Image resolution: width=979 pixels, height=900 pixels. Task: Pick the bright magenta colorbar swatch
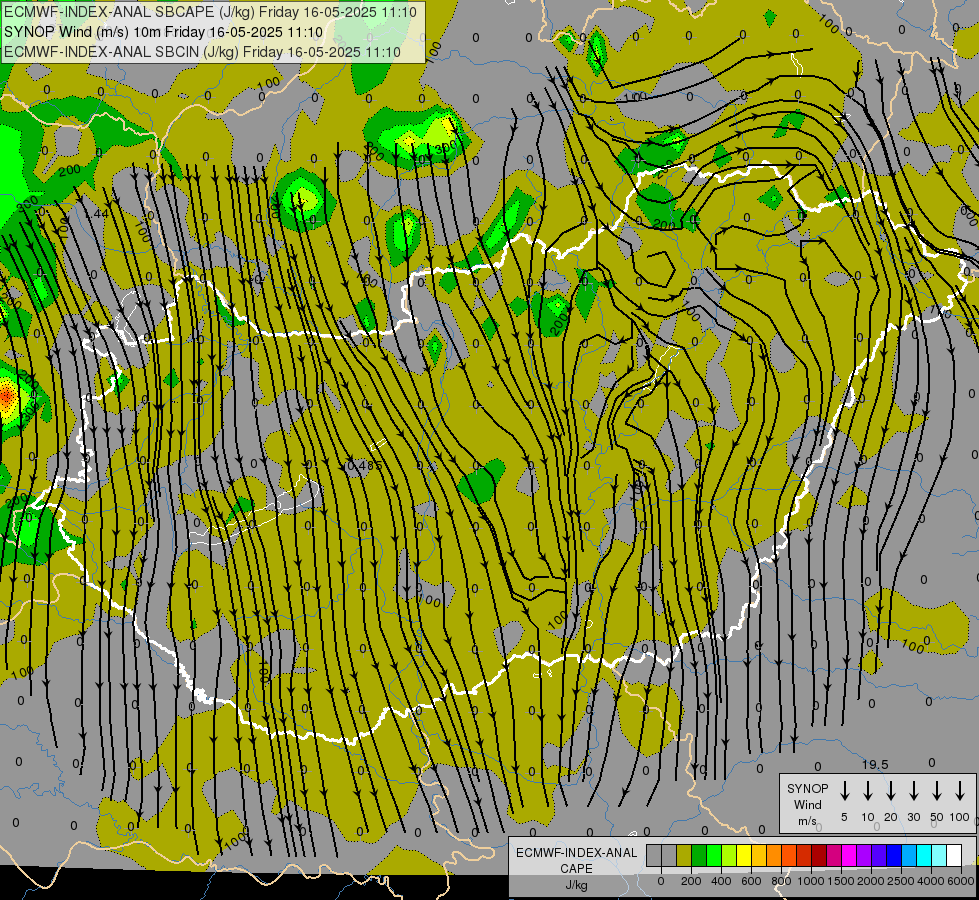849,855
